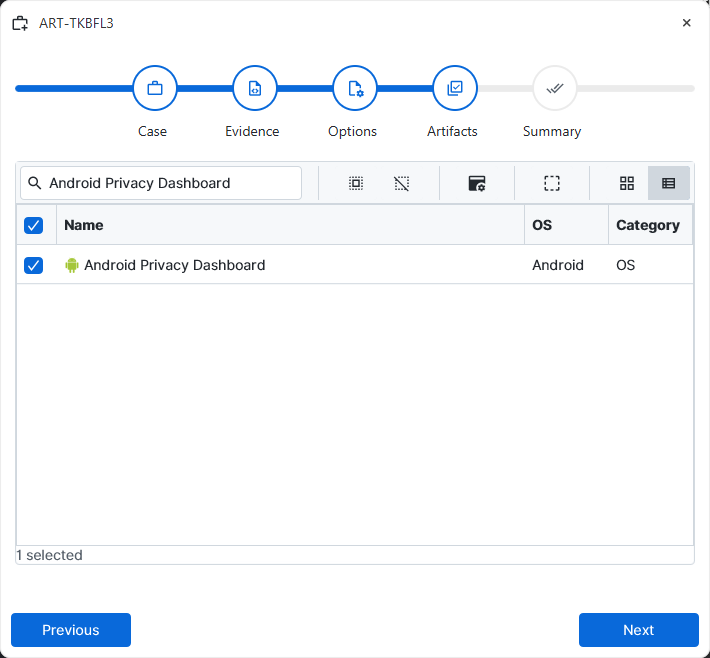The height and width of the screenshot is (658, 710).
Task: Sort by the Category column header
Action: (650, 225)
